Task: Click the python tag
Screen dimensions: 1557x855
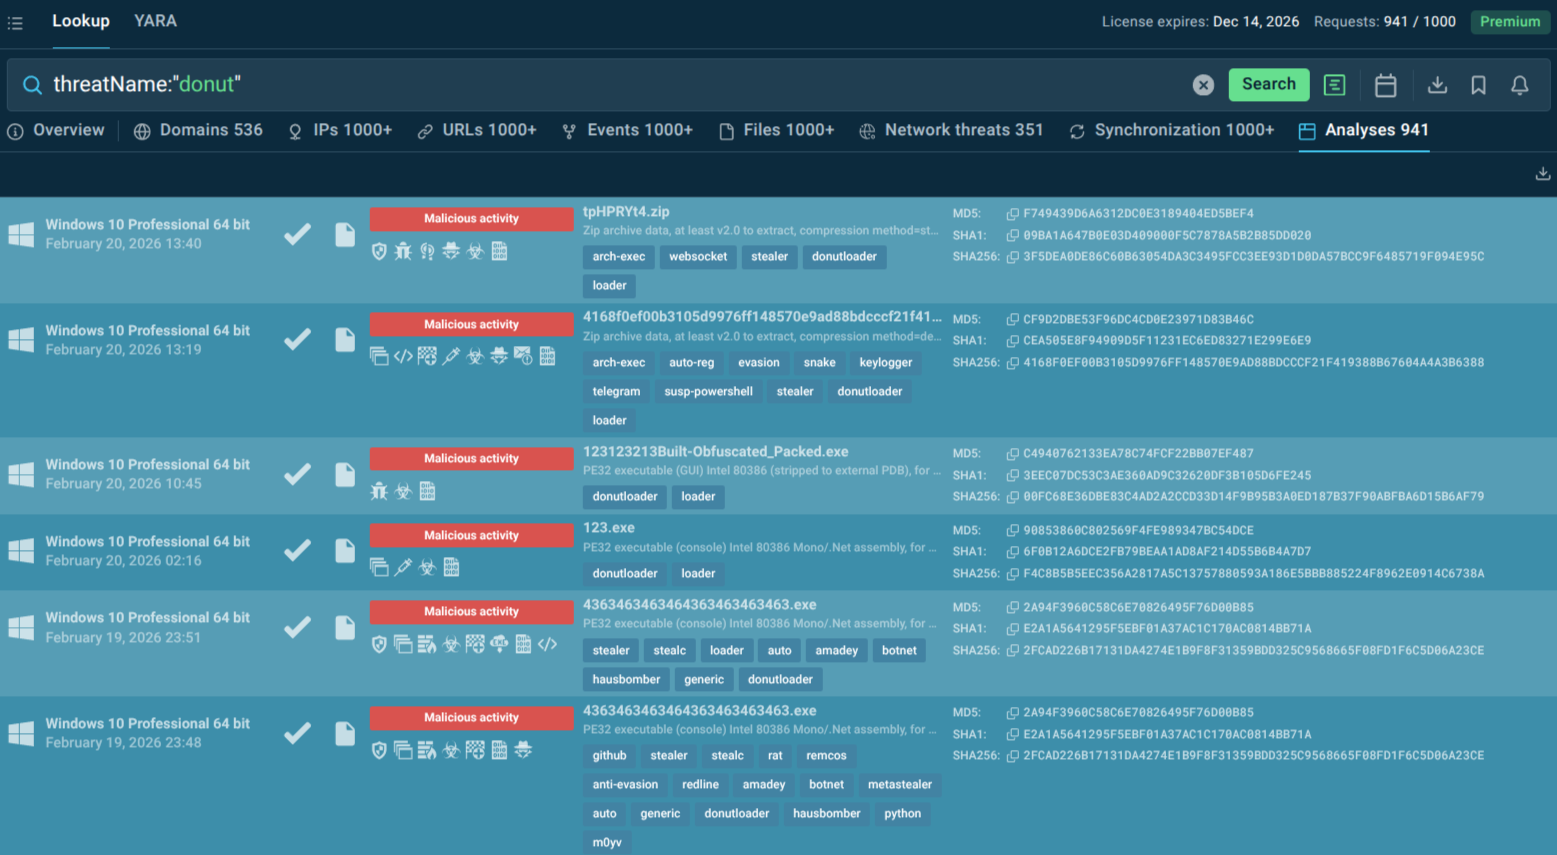Action: pyautogui.click(x=902, y=814)
